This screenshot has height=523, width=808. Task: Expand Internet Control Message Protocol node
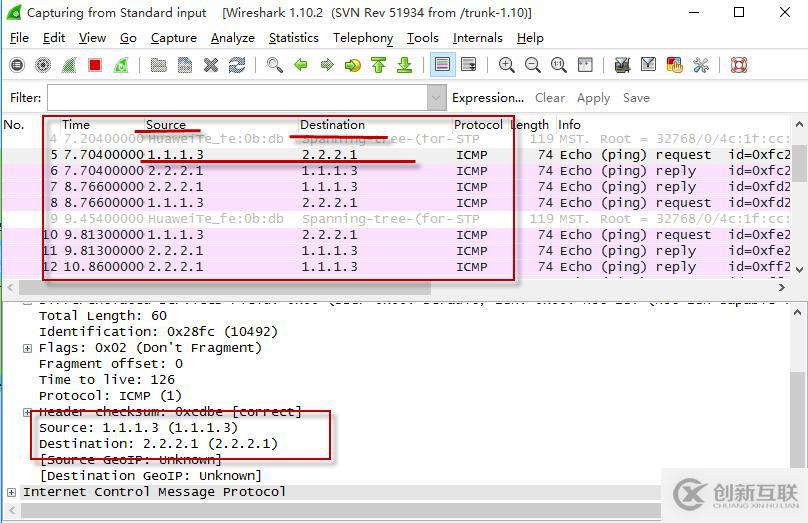click(x=11, y=492)
